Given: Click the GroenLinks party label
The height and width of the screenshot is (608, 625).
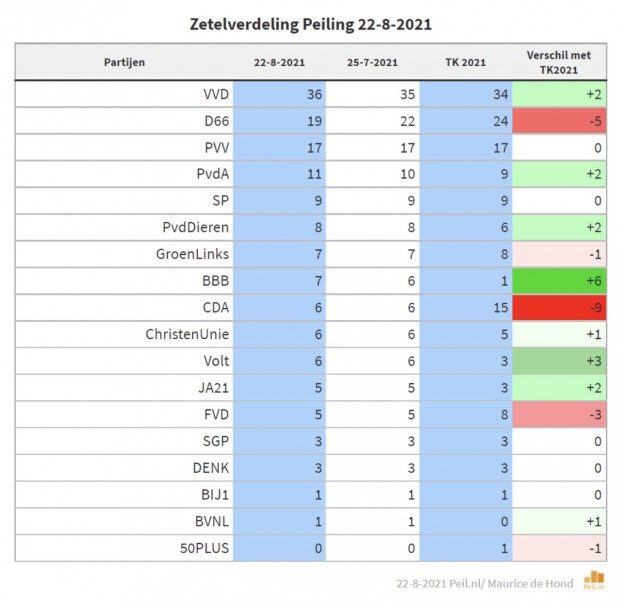Looking at the screenshot, I should 196,254.
